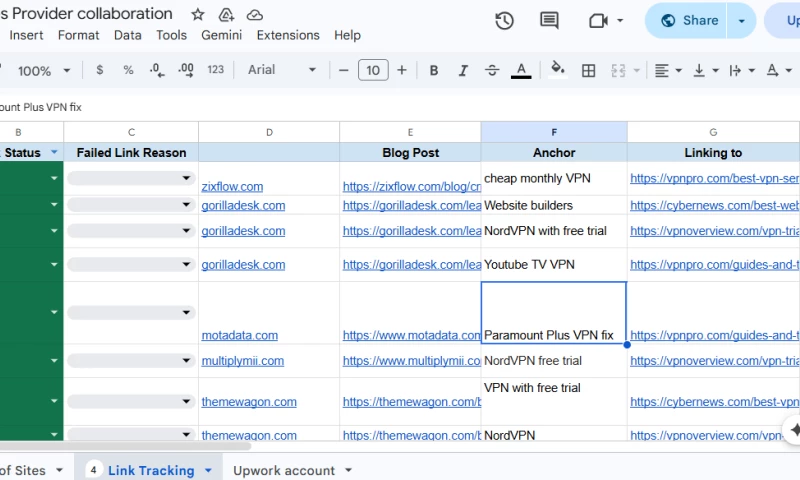Open Status column filter icon
The image size is (800, 480).
(x=54, y=152)
